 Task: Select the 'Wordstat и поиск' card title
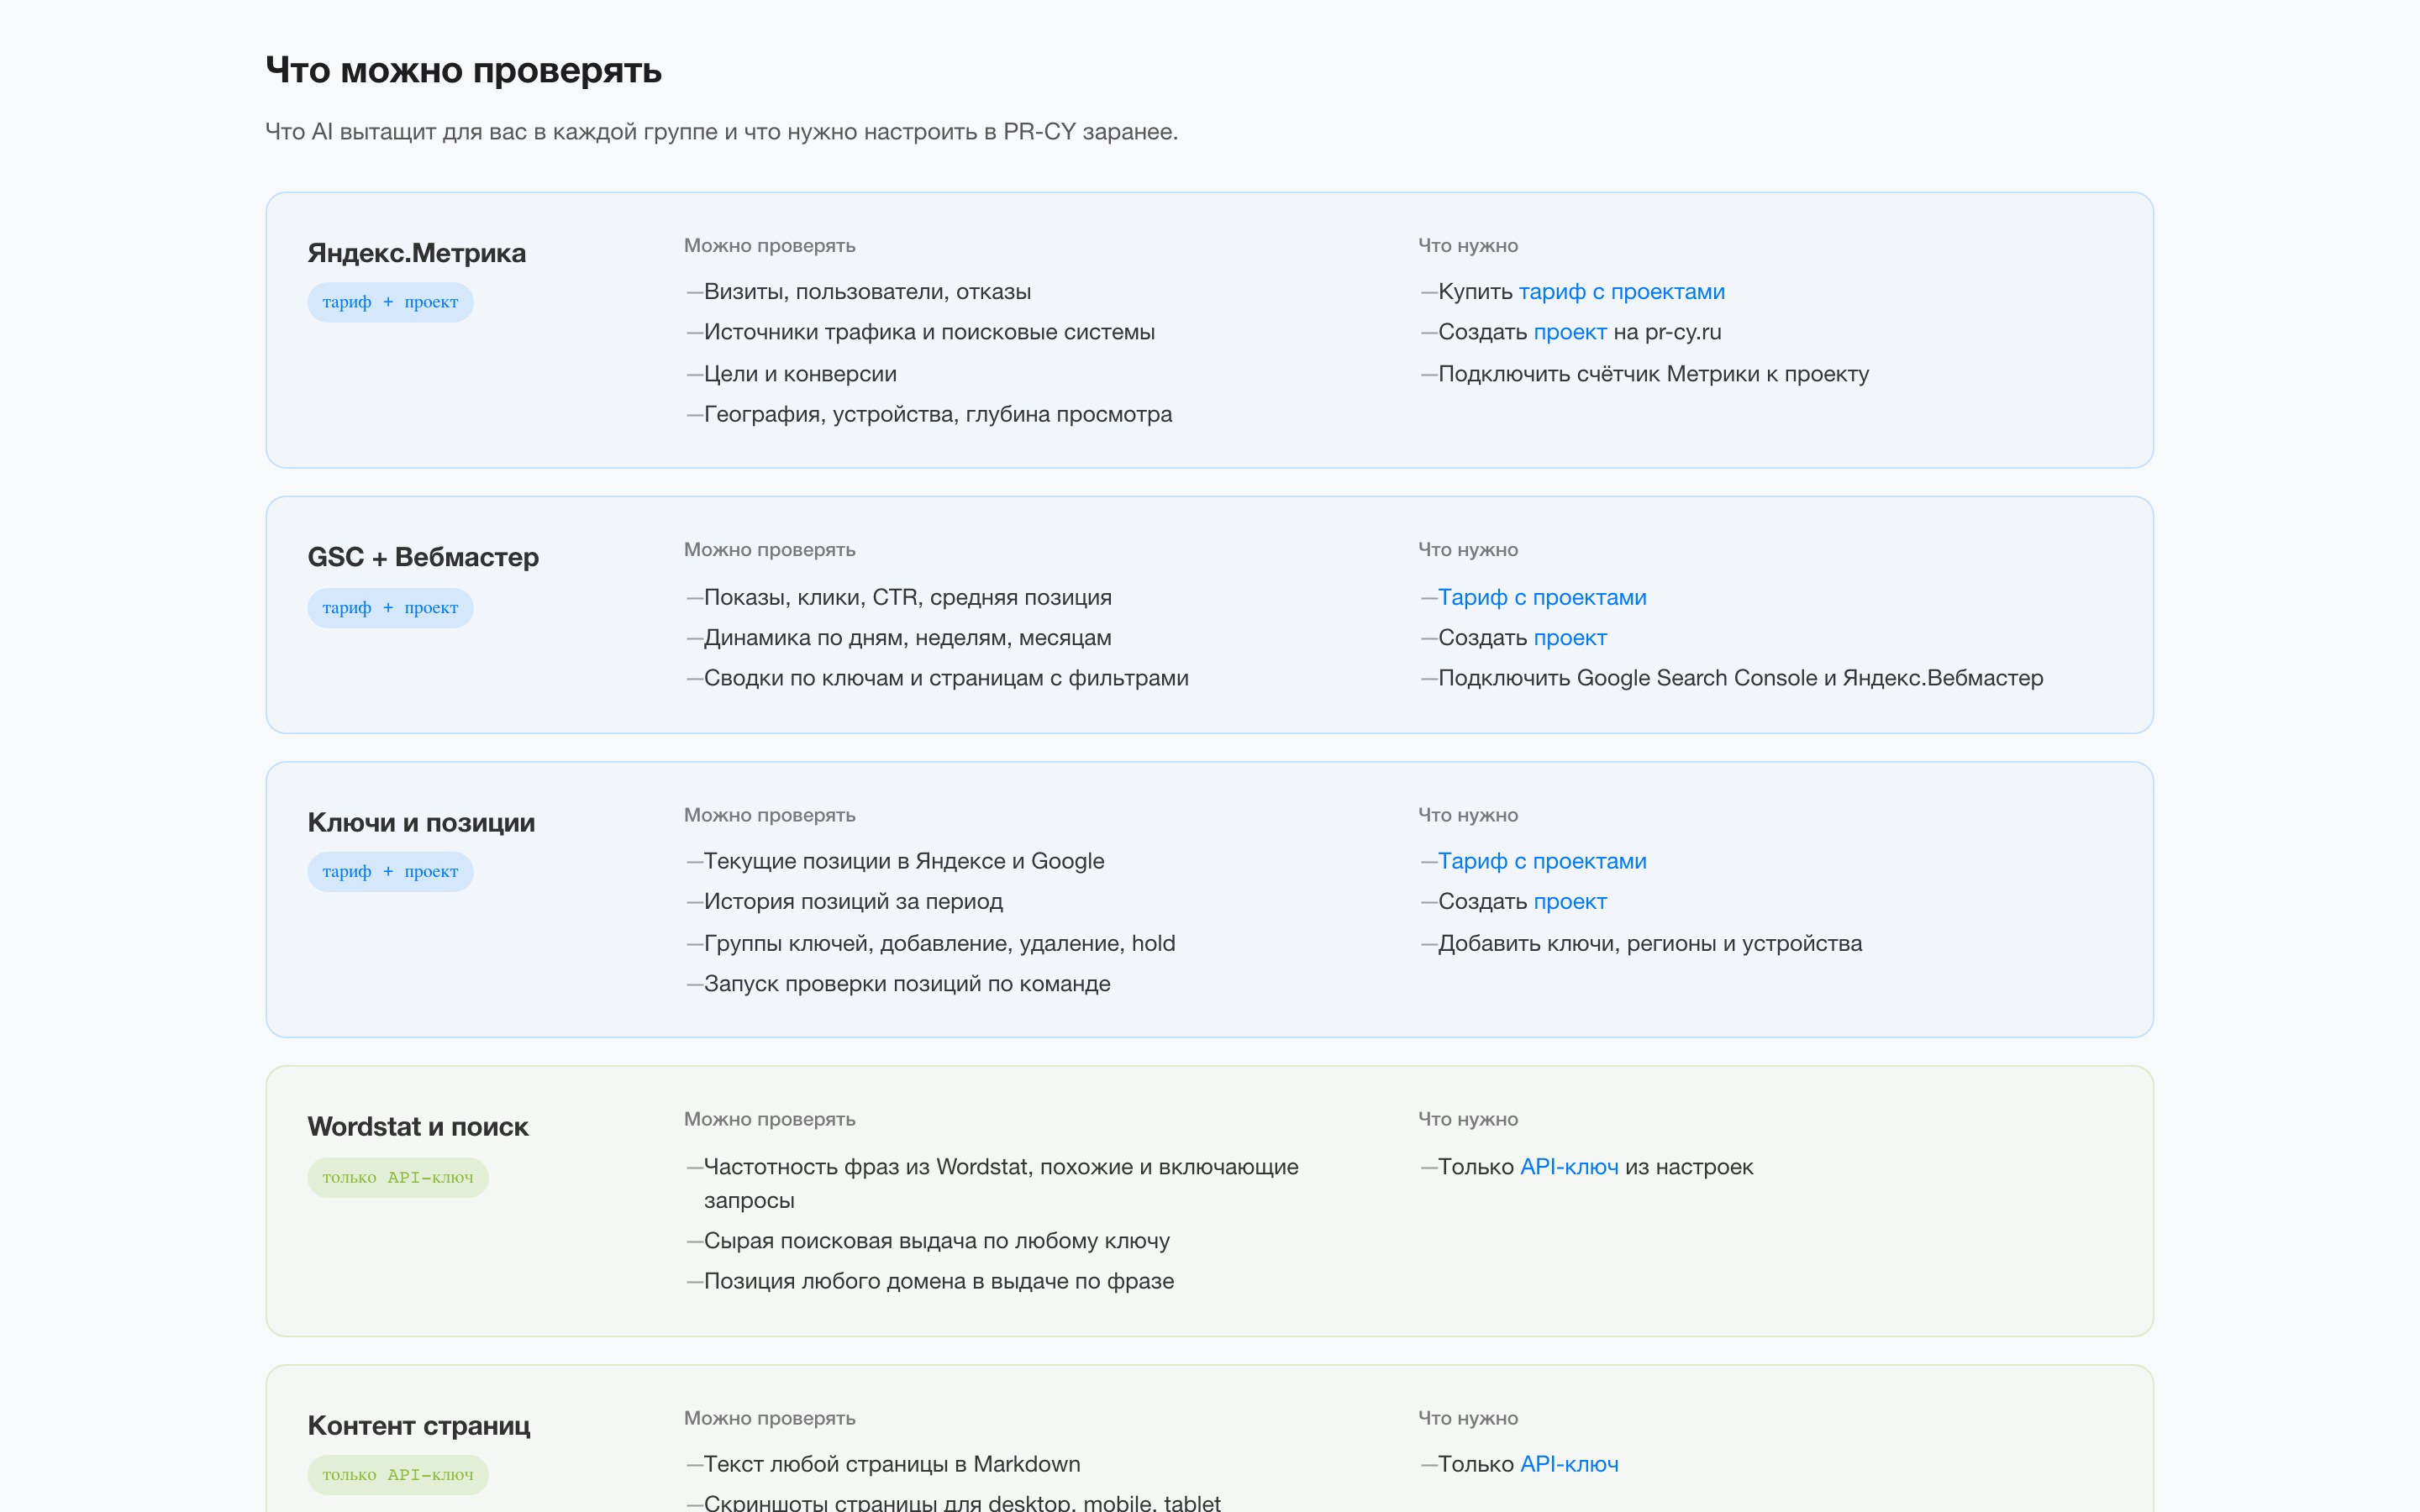coord(418,1127)
